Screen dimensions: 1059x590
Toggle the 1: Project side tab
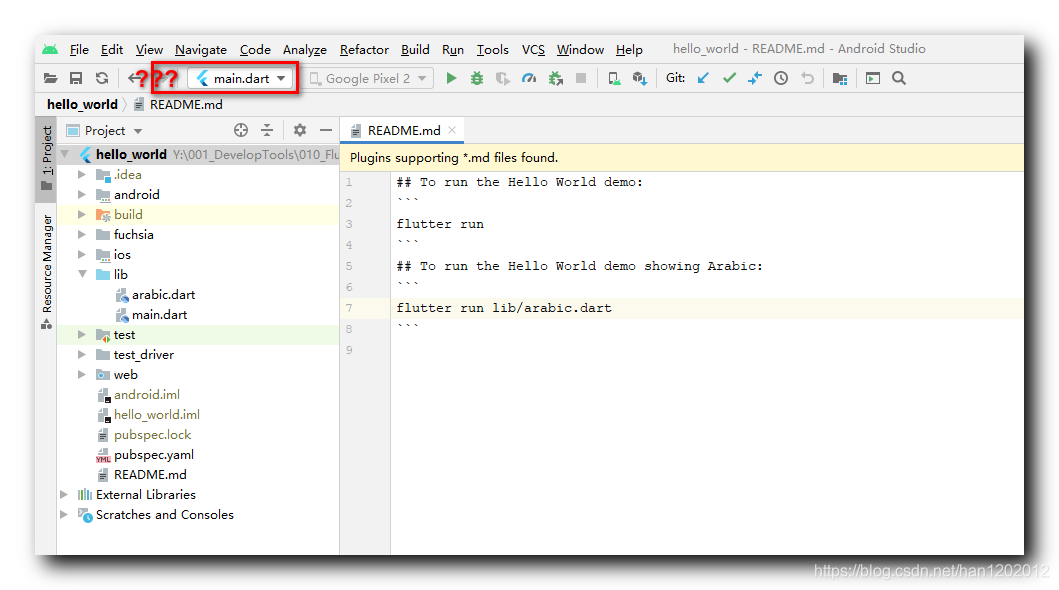[46, 159]
